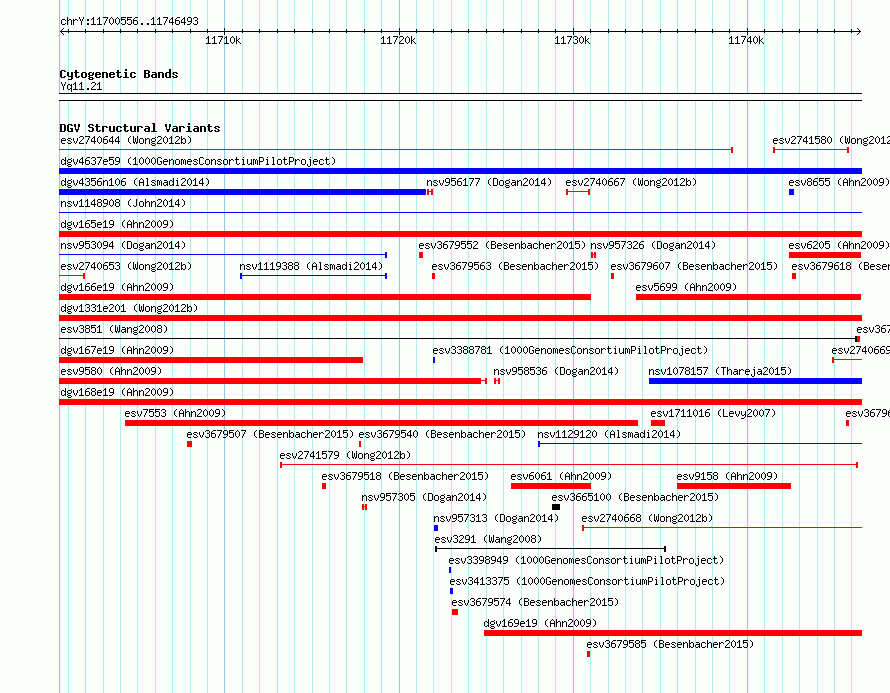This screenshot has height=693, width=890.
Task: Click the 11730k ruler tick label
Action: (x=572, y=40)
